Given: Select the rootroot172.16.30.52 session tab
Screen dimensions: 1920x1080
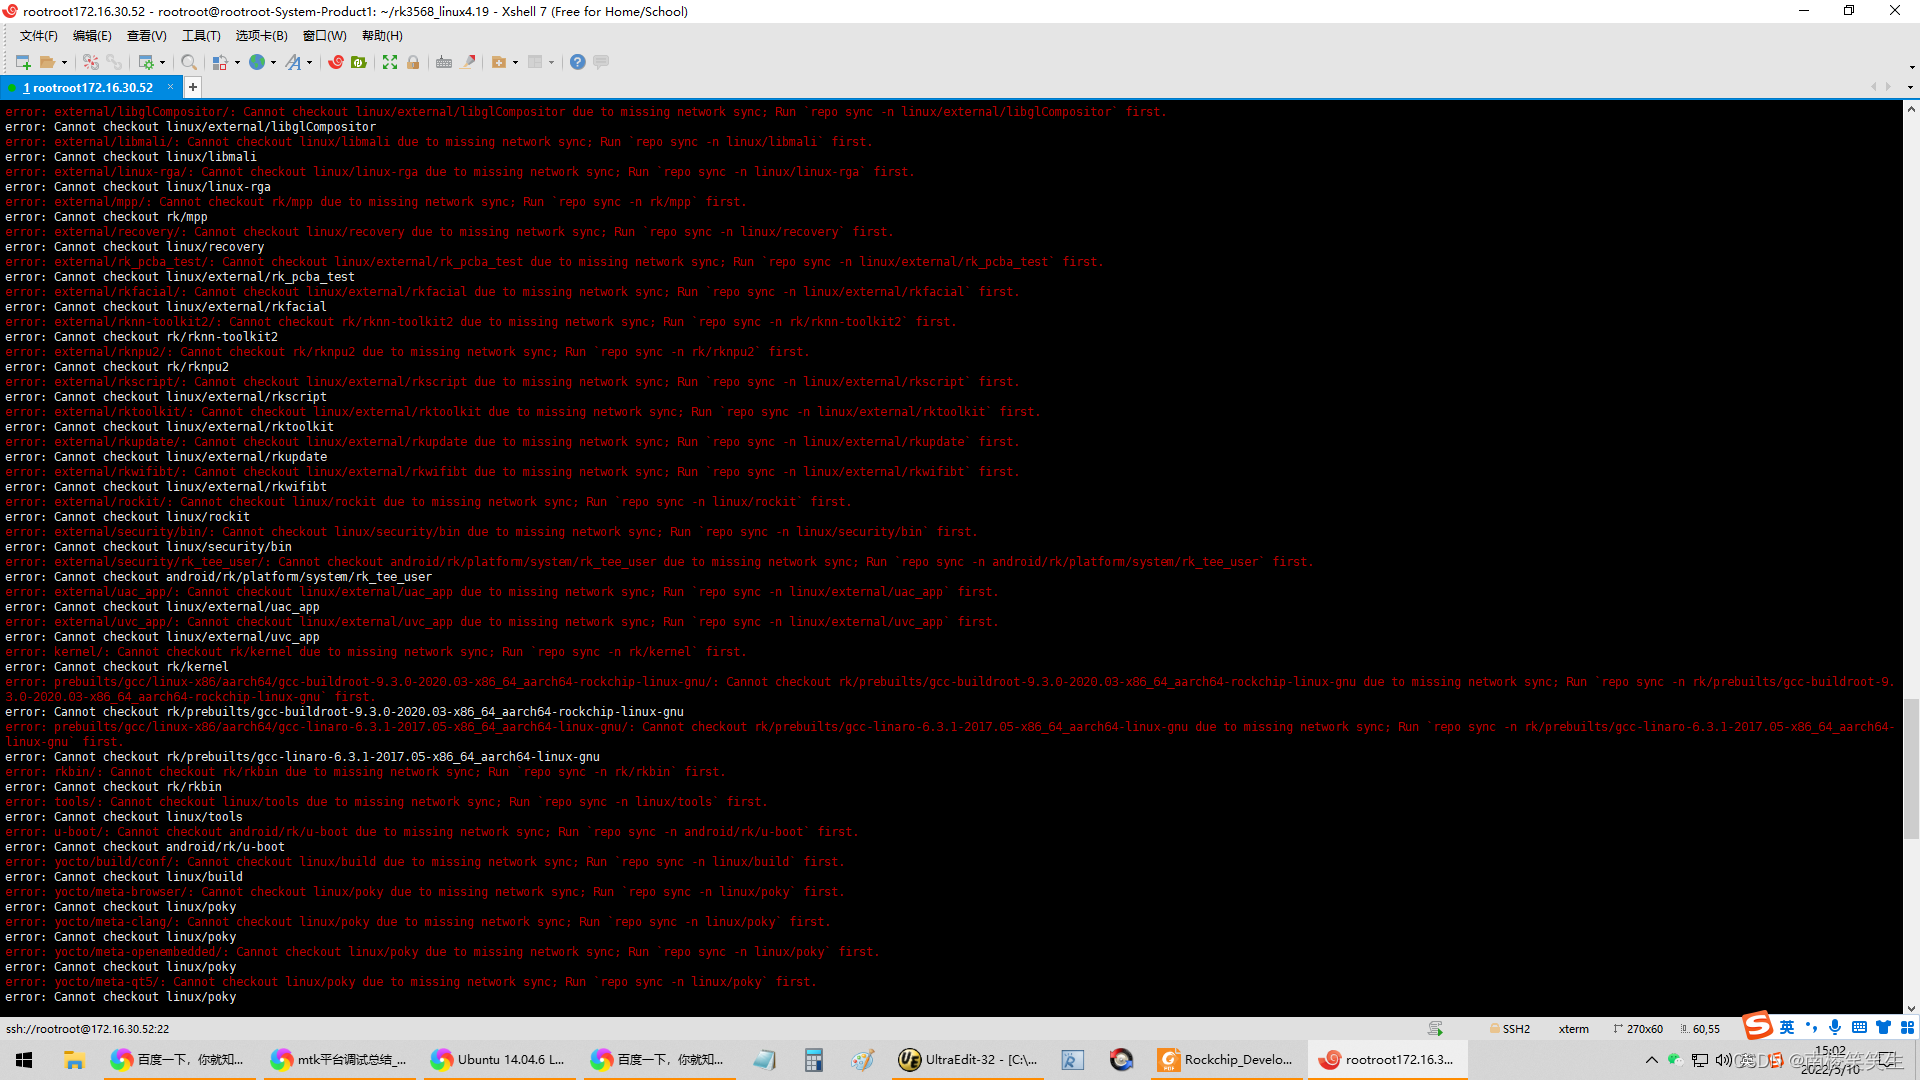Looking at the screenshot, I should [92, 88].
